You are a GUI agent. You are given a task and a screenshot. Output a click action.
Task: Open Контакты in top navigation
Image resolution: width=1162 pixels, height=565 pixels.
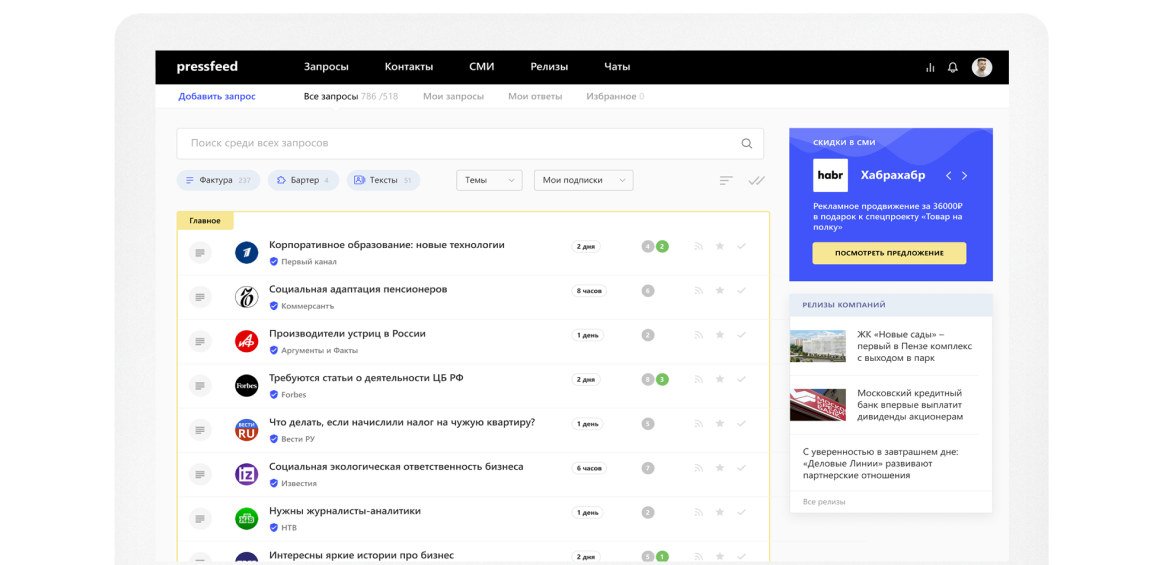[409, 67]
